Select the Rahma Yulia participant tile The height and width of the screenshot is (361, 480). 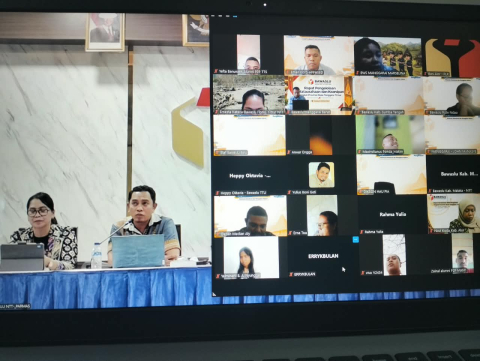392,215
